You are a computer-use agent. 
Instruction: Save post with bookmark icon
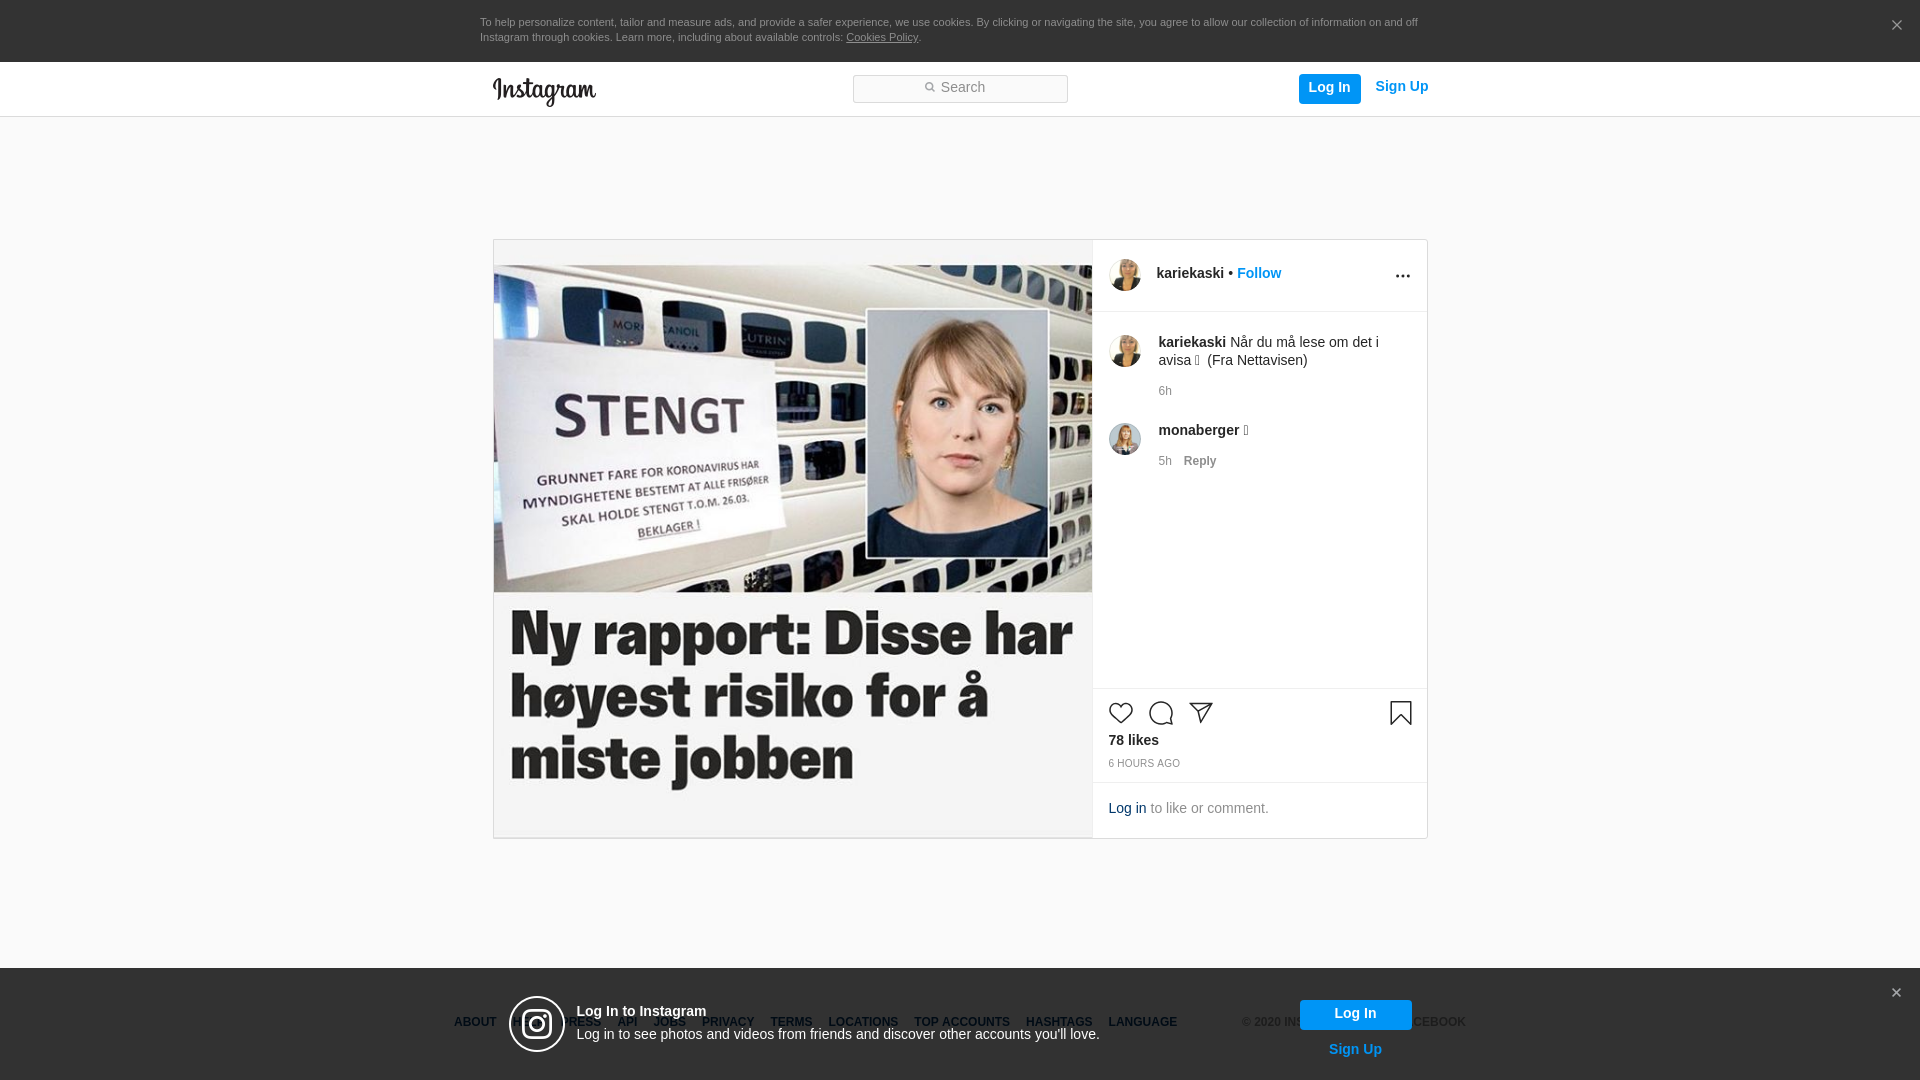[1400, 713]
